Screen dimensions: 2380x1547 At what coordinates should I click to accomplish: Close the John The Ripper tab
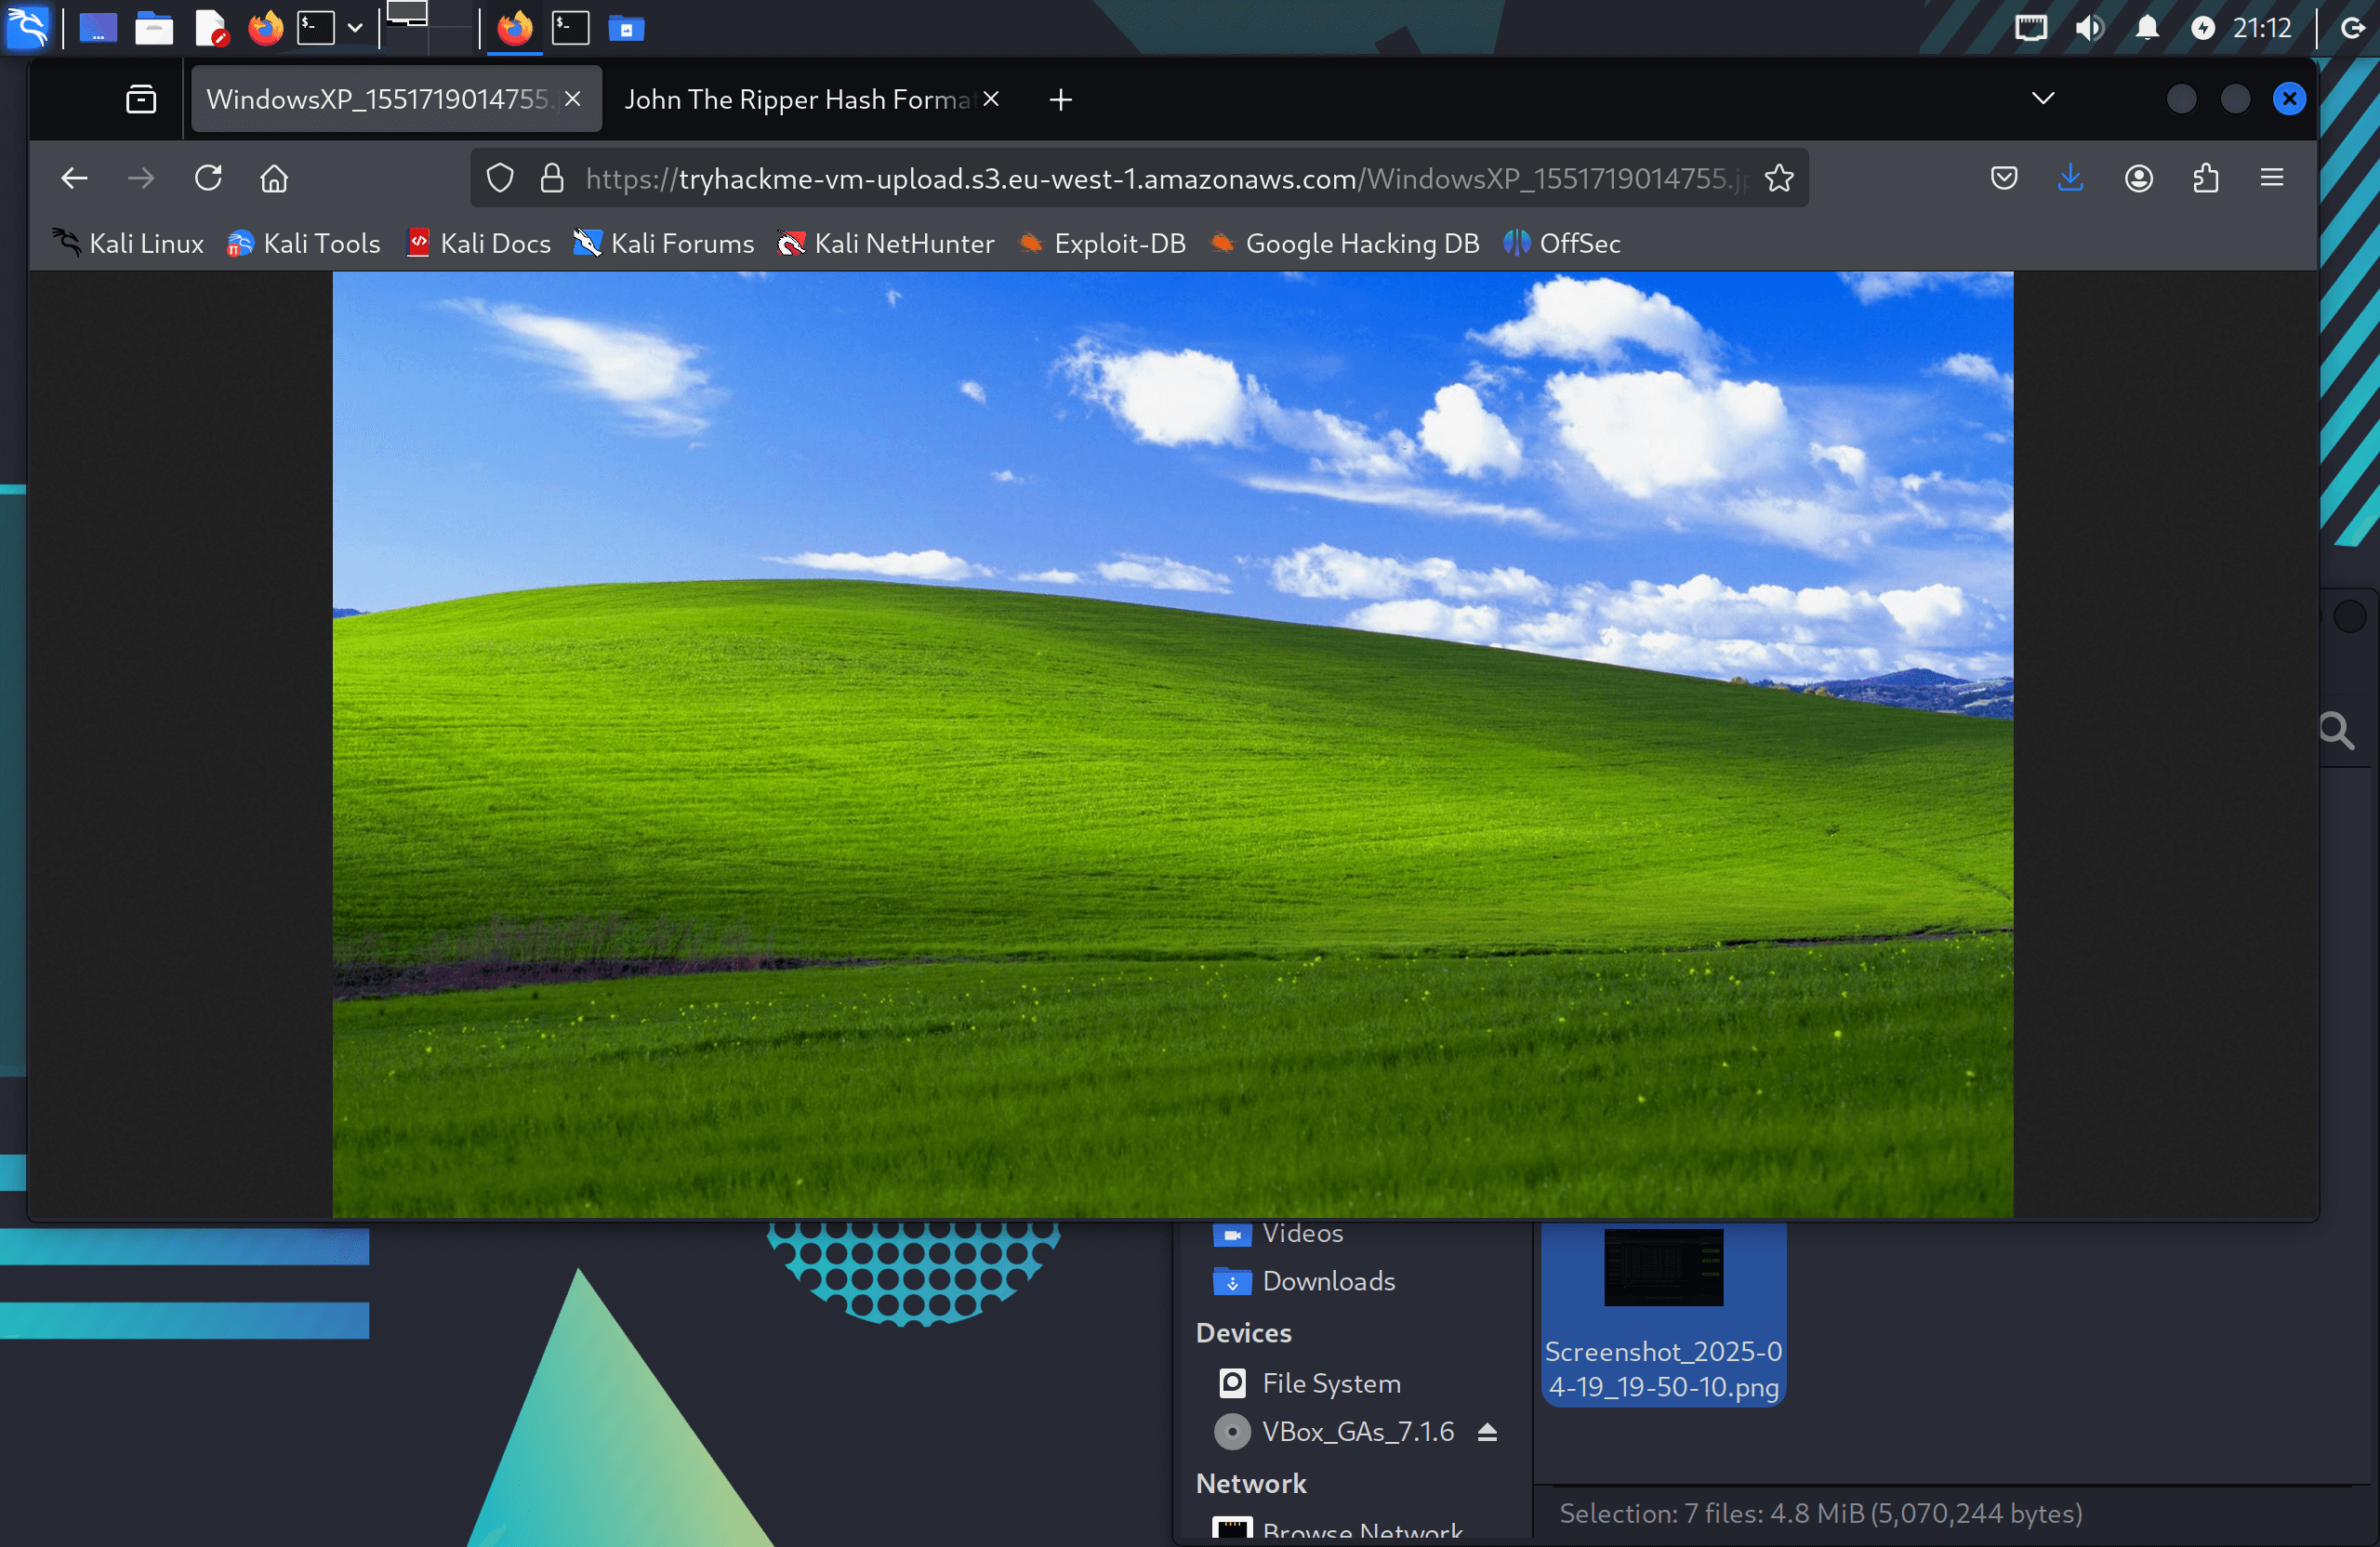991,99
